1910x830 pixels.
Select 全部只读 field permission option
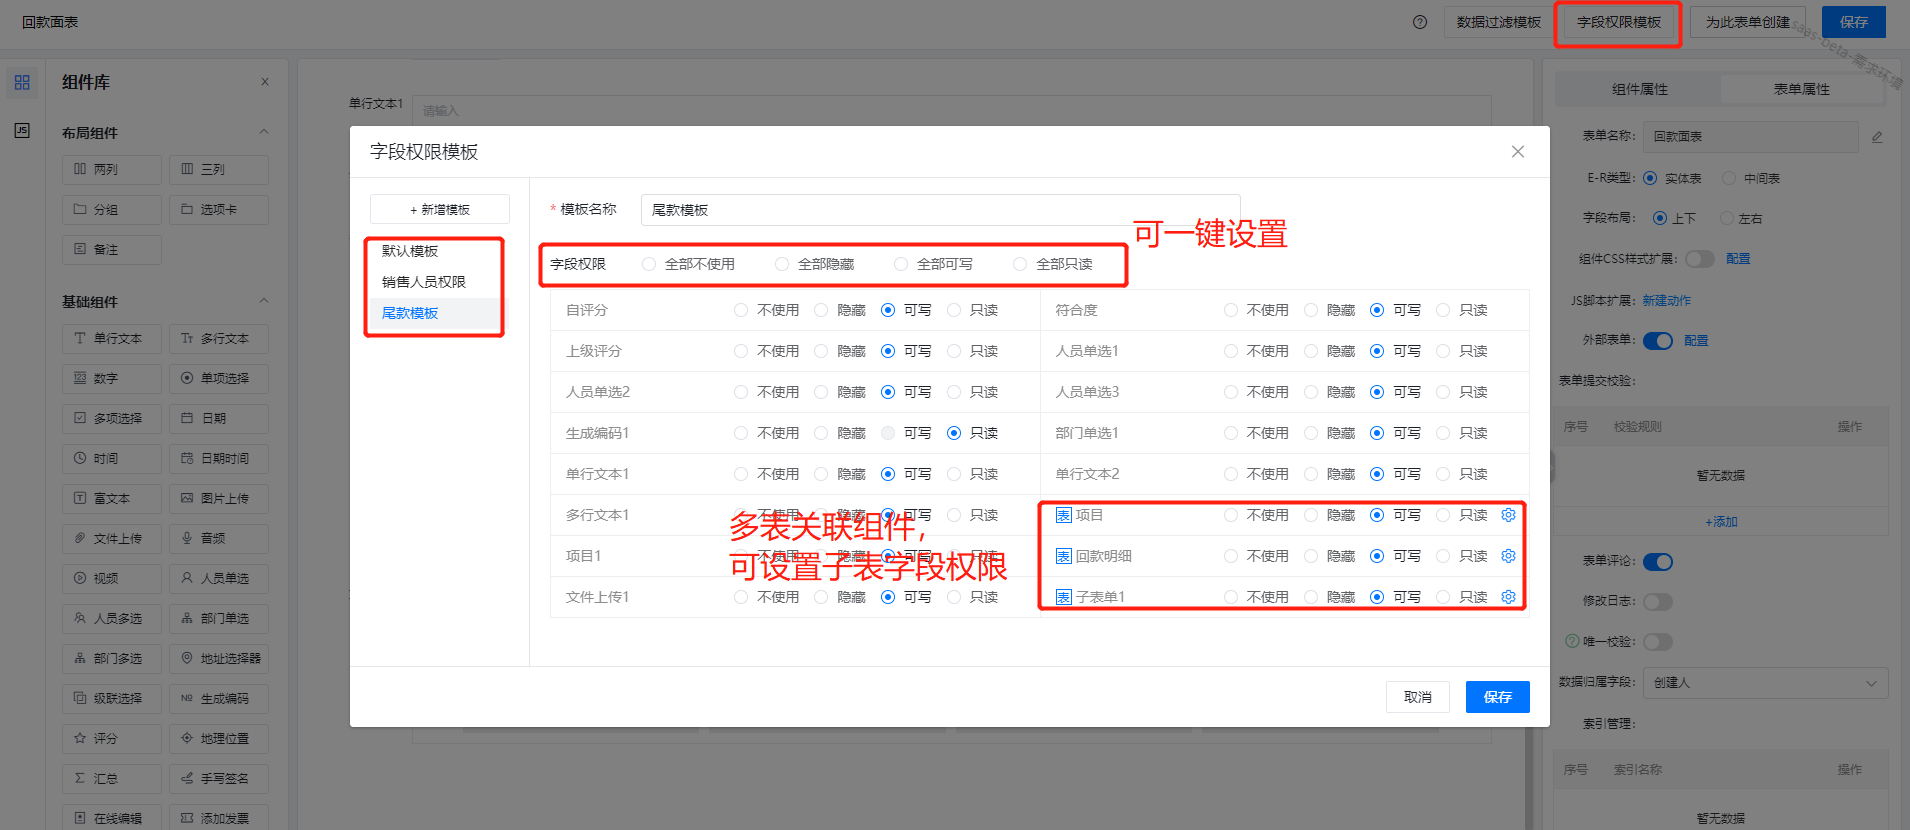1020,264
